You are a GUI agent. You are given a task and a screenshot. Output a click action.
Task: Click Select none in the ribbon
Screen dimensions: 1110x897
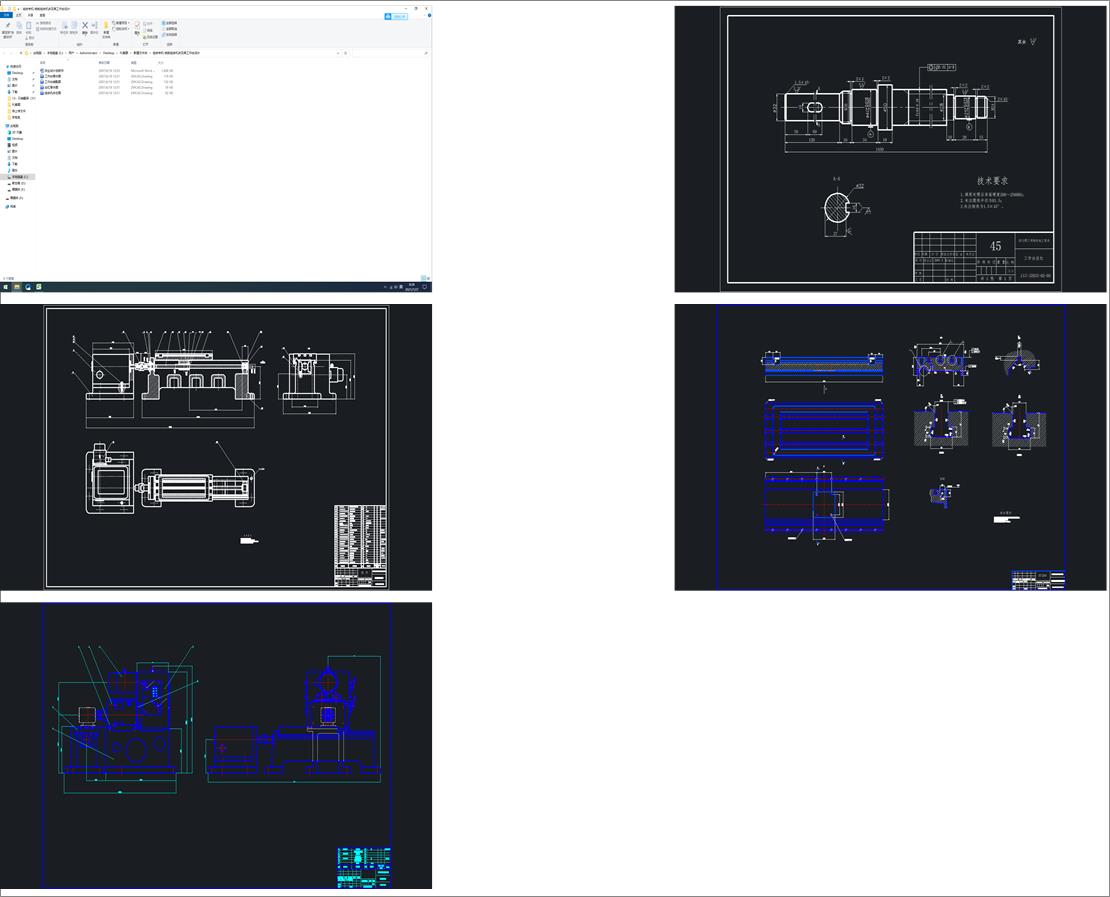(169, 29)
